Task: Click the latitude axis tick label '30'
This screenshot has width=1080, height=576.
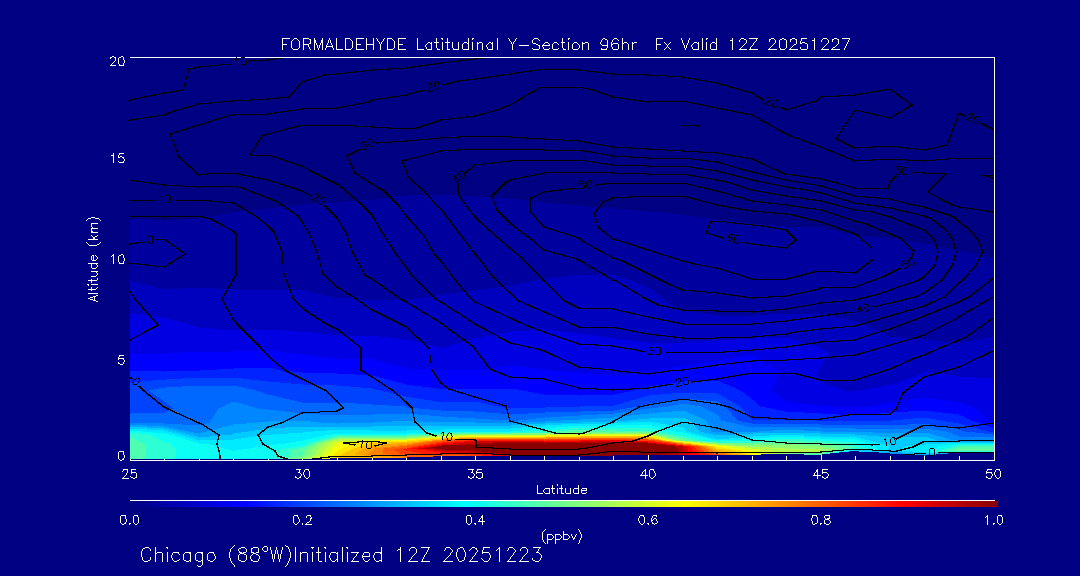Action: 302,474
